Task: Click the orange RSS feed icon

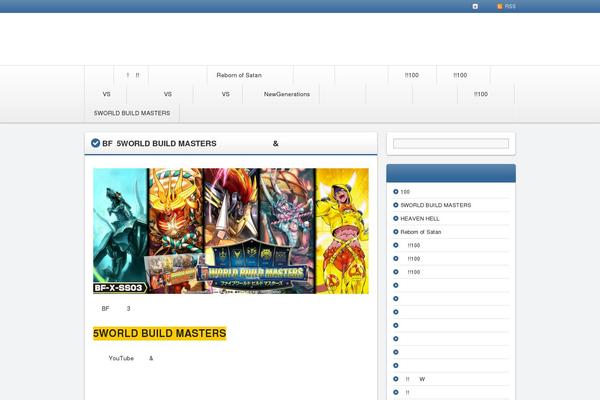Action: coord(499,7)
